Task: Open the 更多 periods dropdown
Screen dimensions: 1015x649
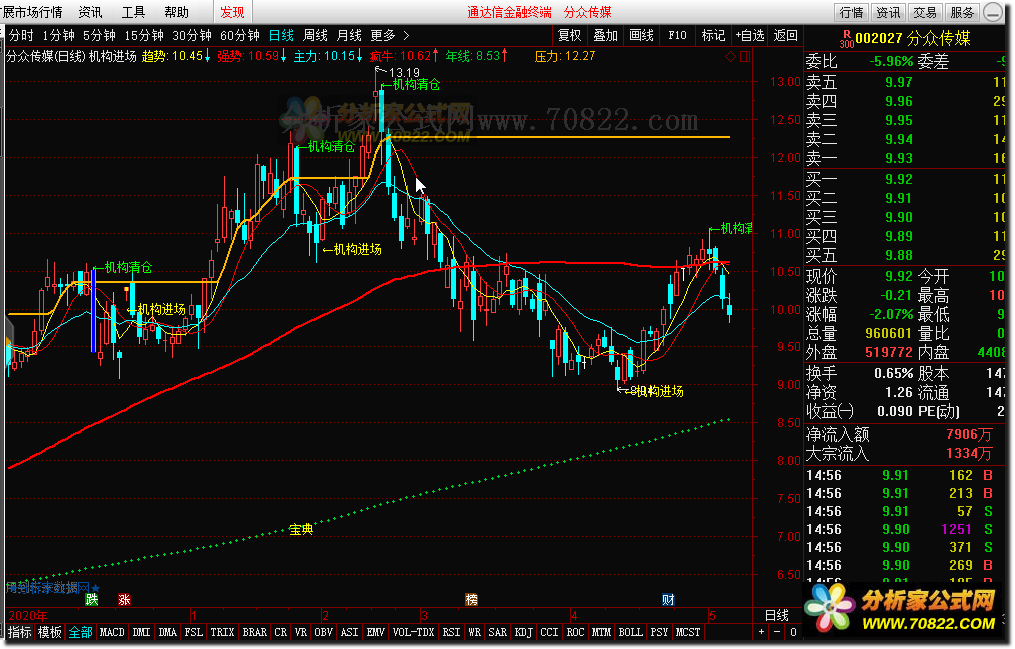Action: tap(383, 35)
